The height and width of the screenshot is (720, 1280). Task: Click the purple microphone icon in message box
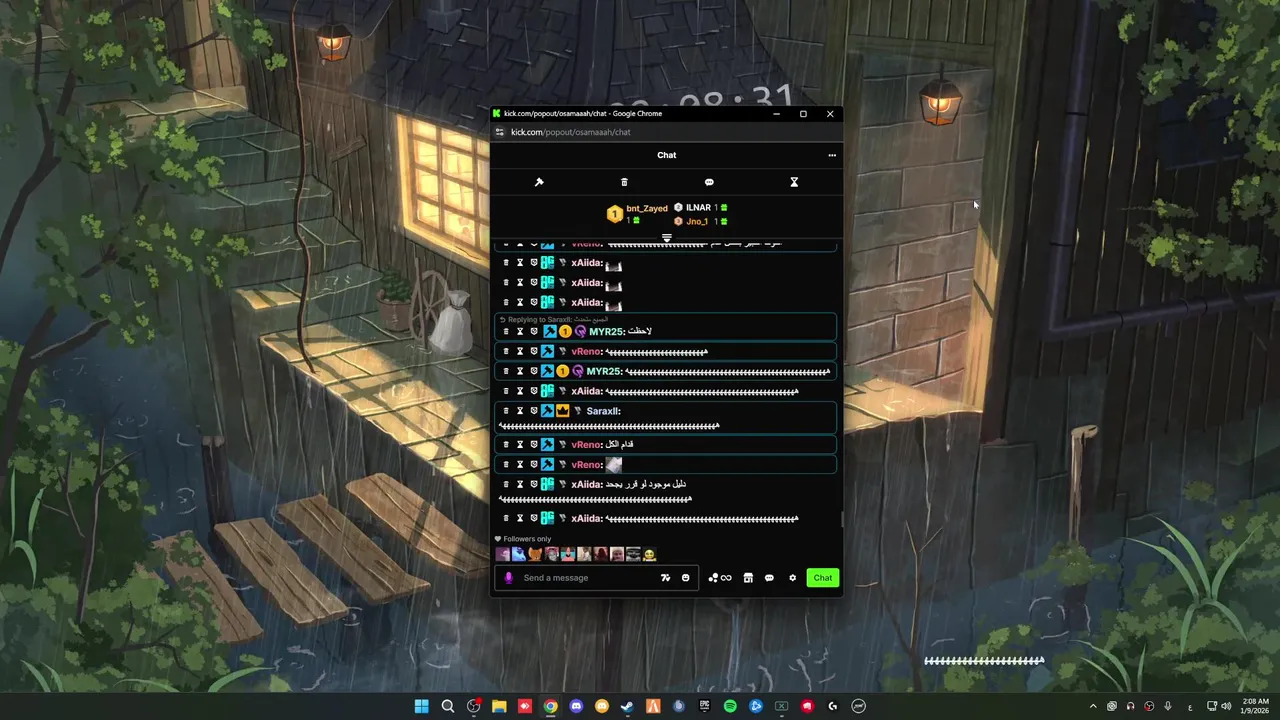(509, 577)
